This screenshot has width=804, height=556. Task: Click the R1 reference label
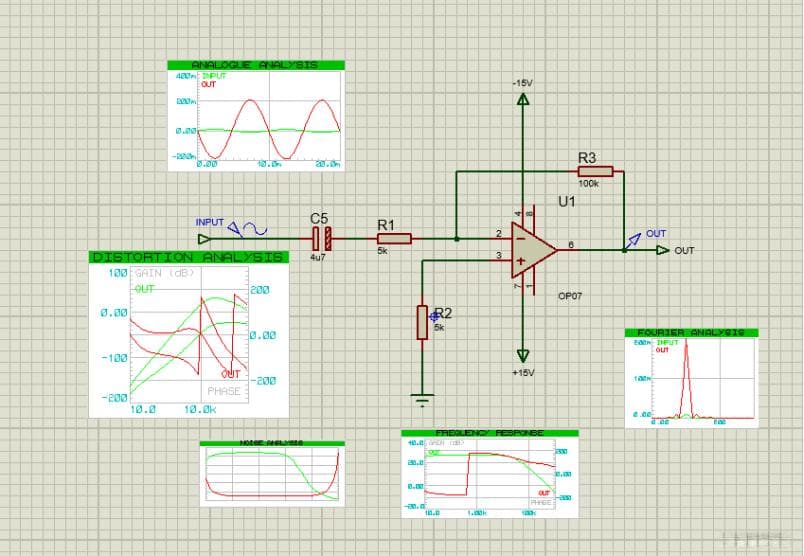pos(386,225)
